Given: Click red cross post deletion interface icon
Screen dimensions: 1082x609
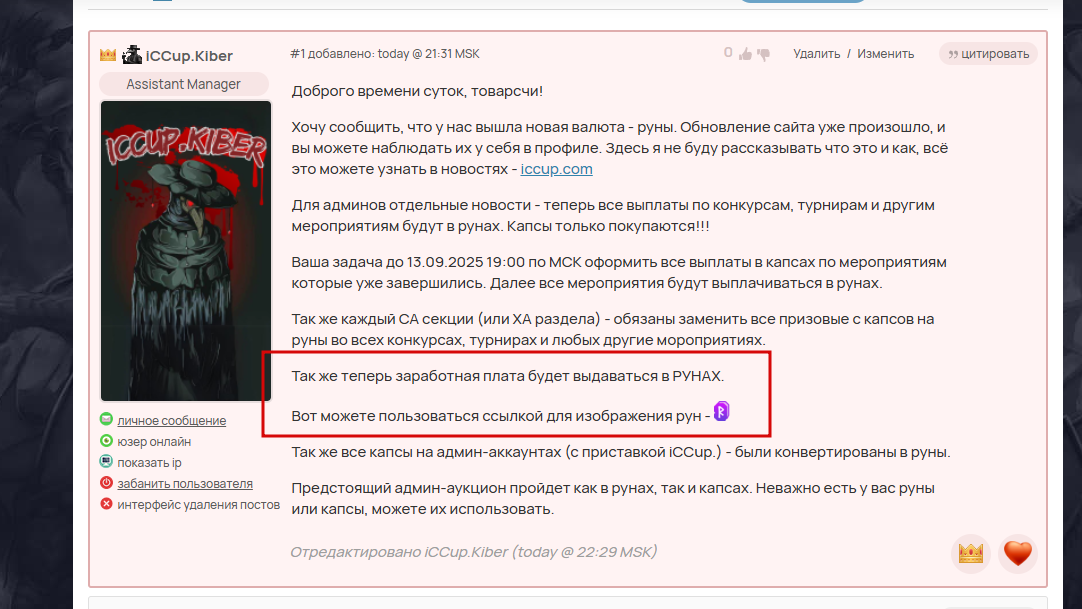Looking at the screenshot, I should (106, 503).
